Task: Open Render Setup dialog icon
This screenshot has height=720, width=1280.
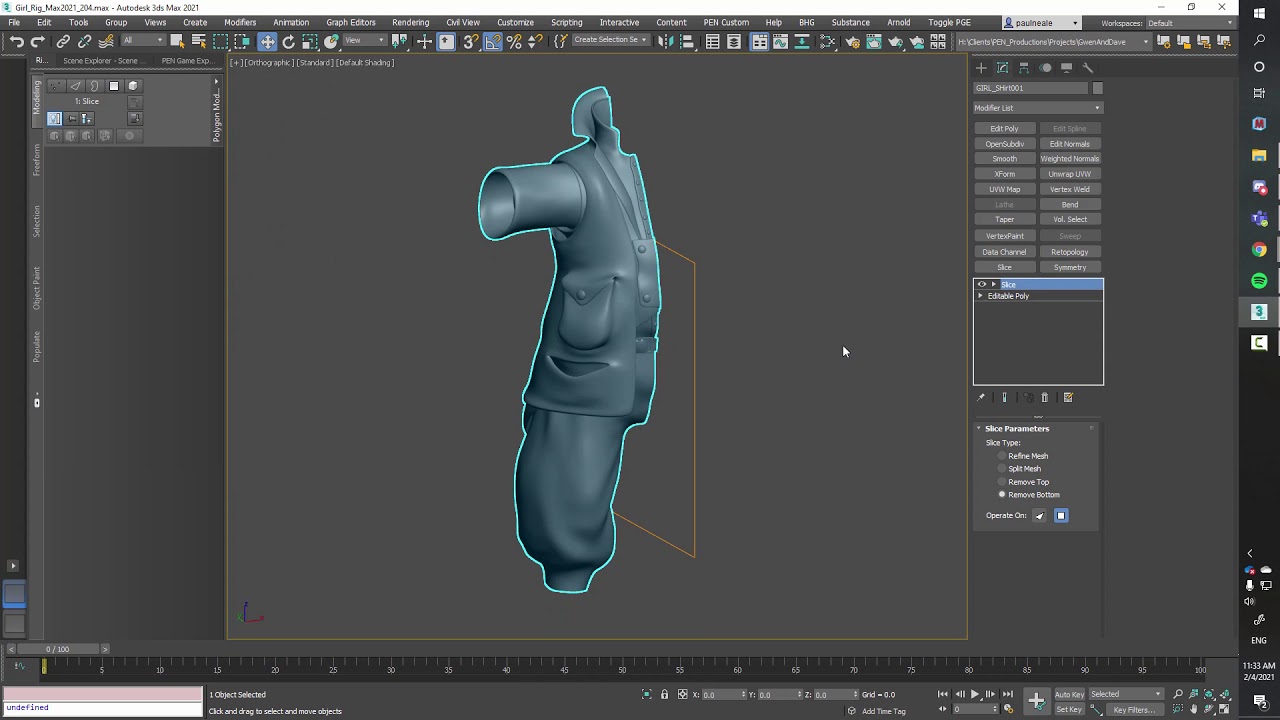Action: (852, 41)
